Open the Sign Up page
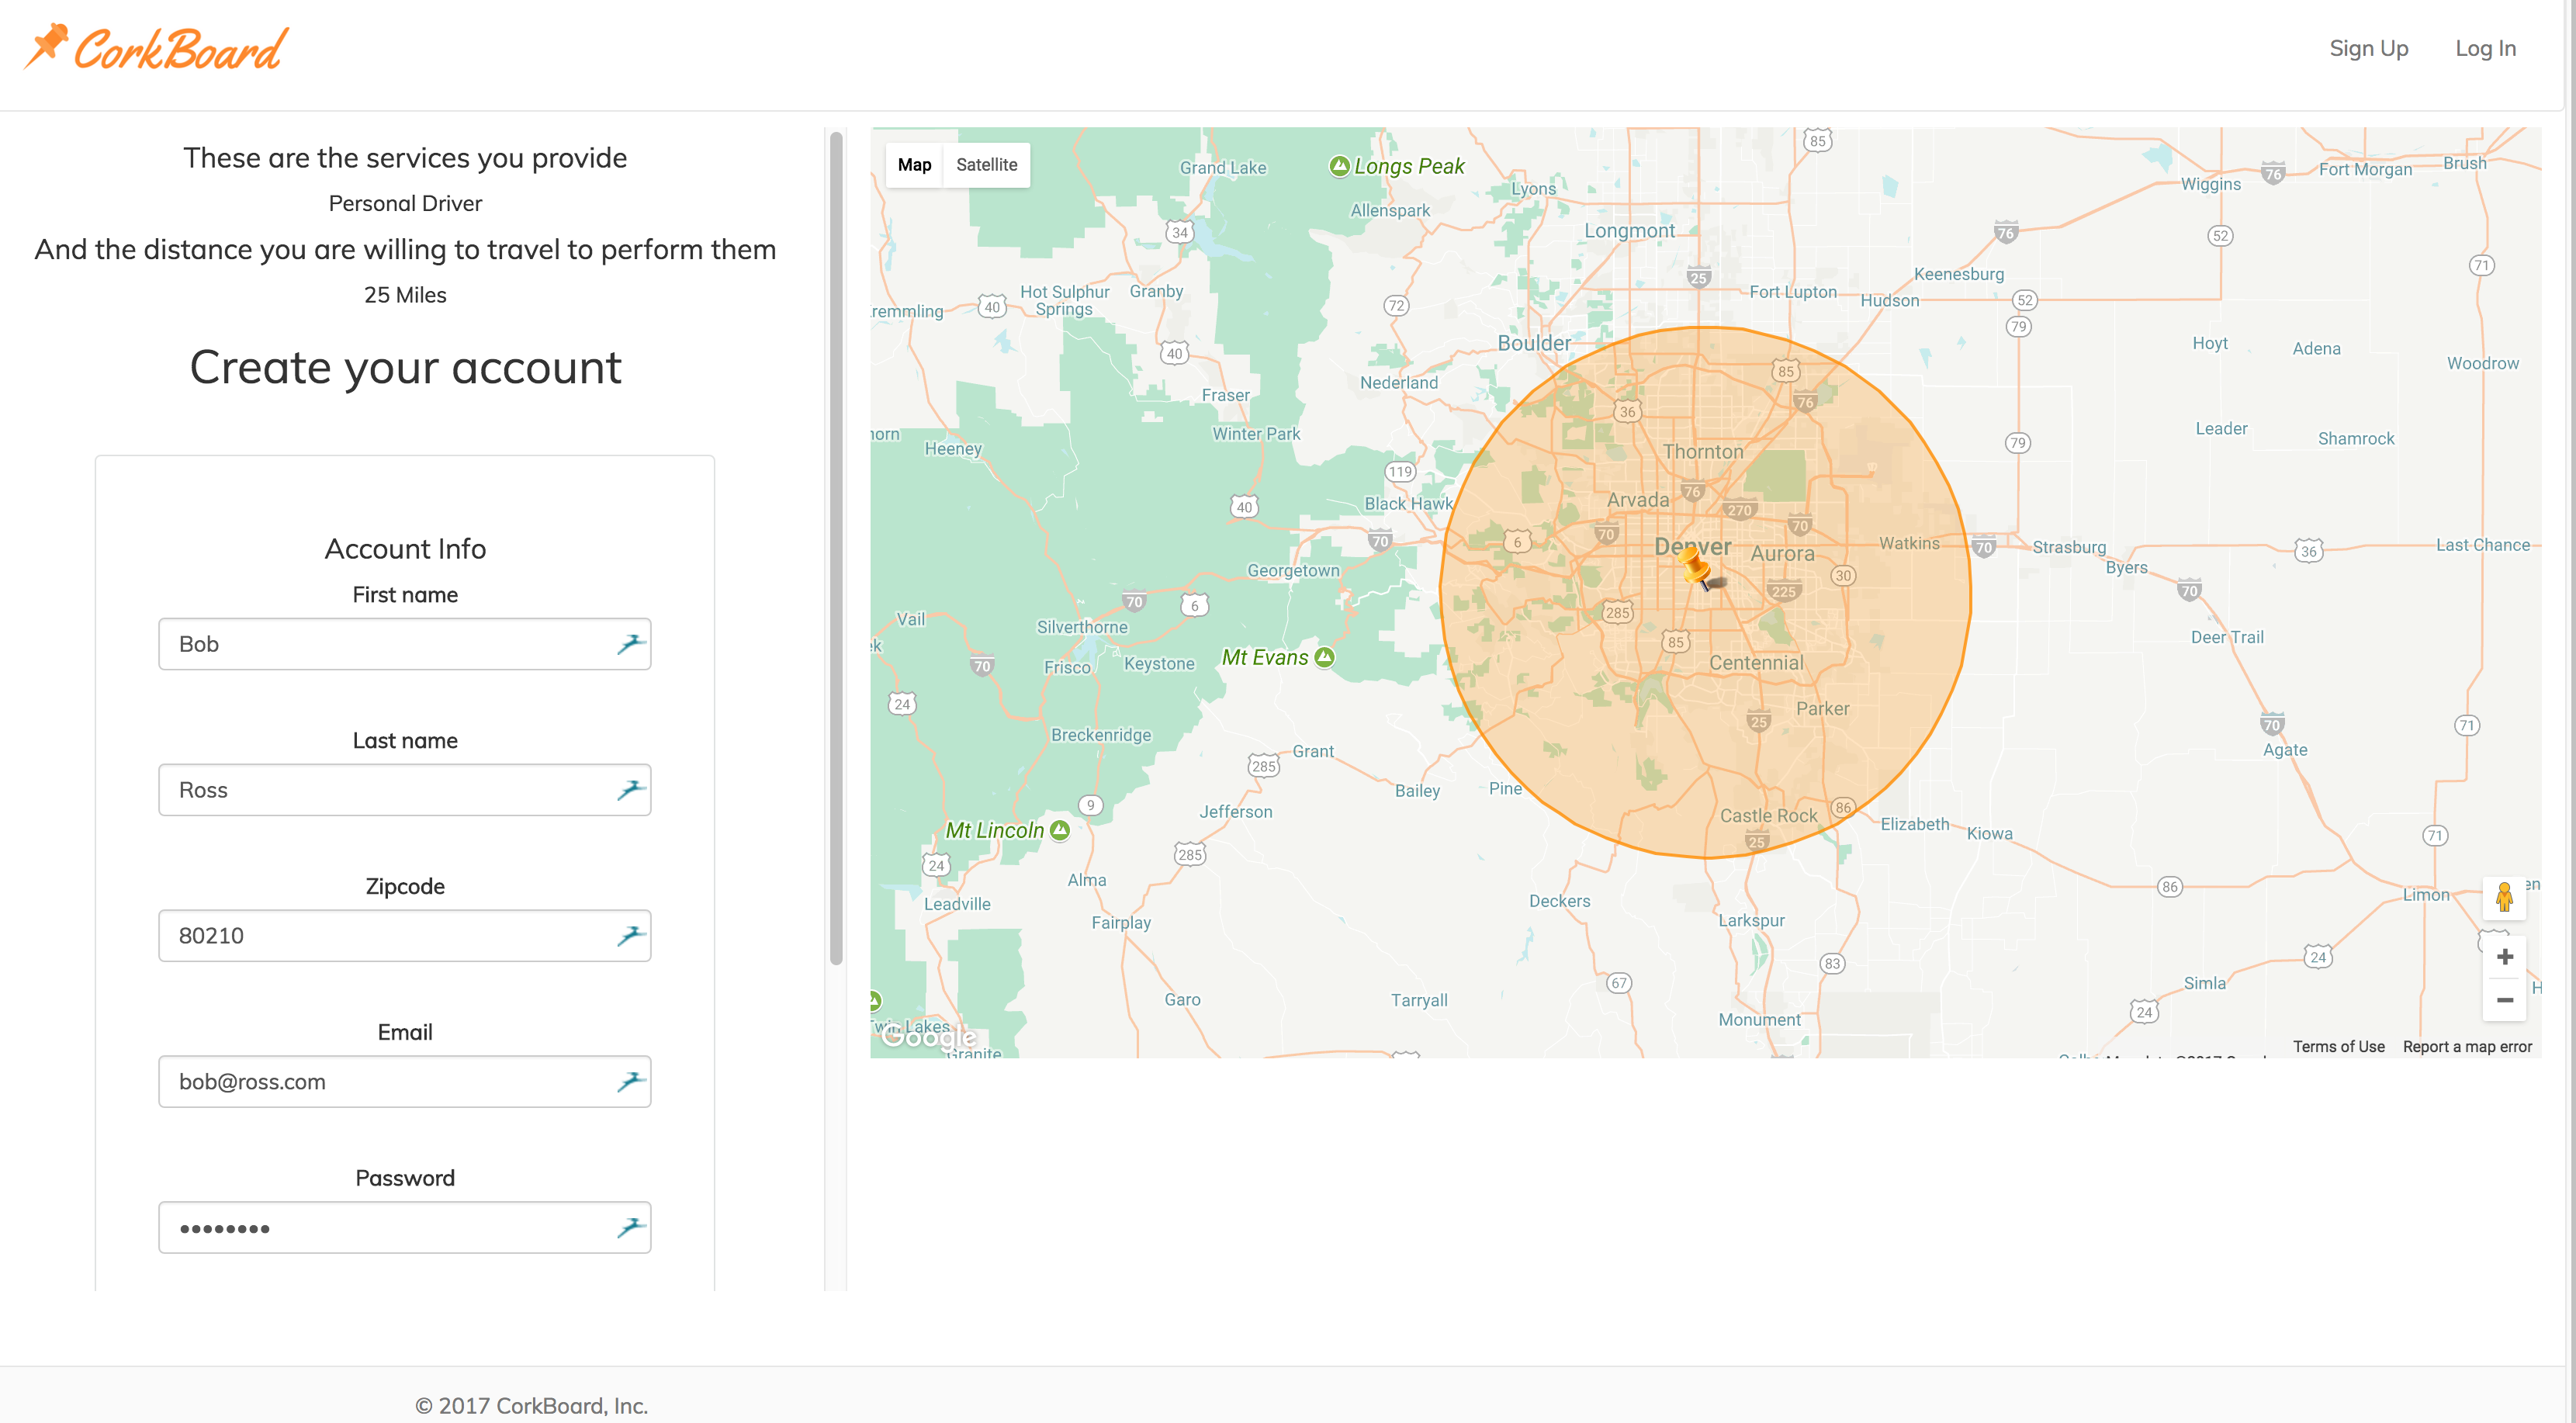 (2368, 48)
